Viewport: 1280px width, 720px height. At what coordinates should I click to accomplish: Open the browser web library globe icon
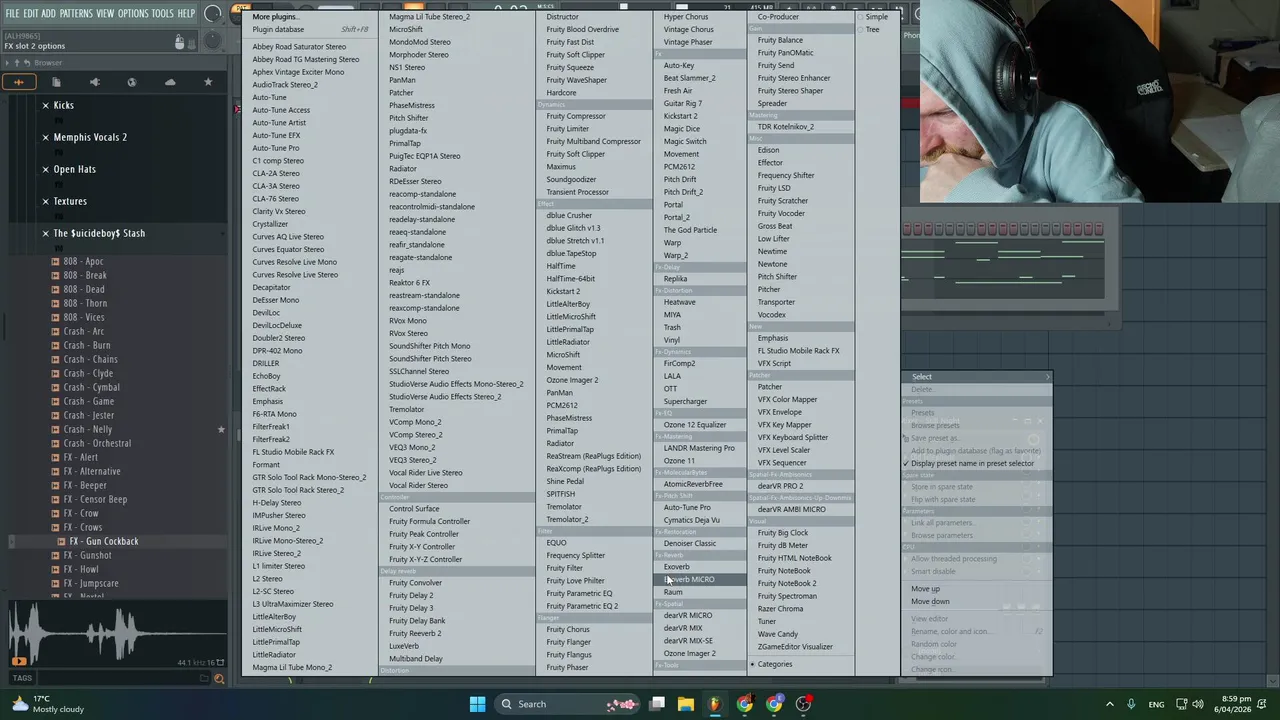(132, 82)
